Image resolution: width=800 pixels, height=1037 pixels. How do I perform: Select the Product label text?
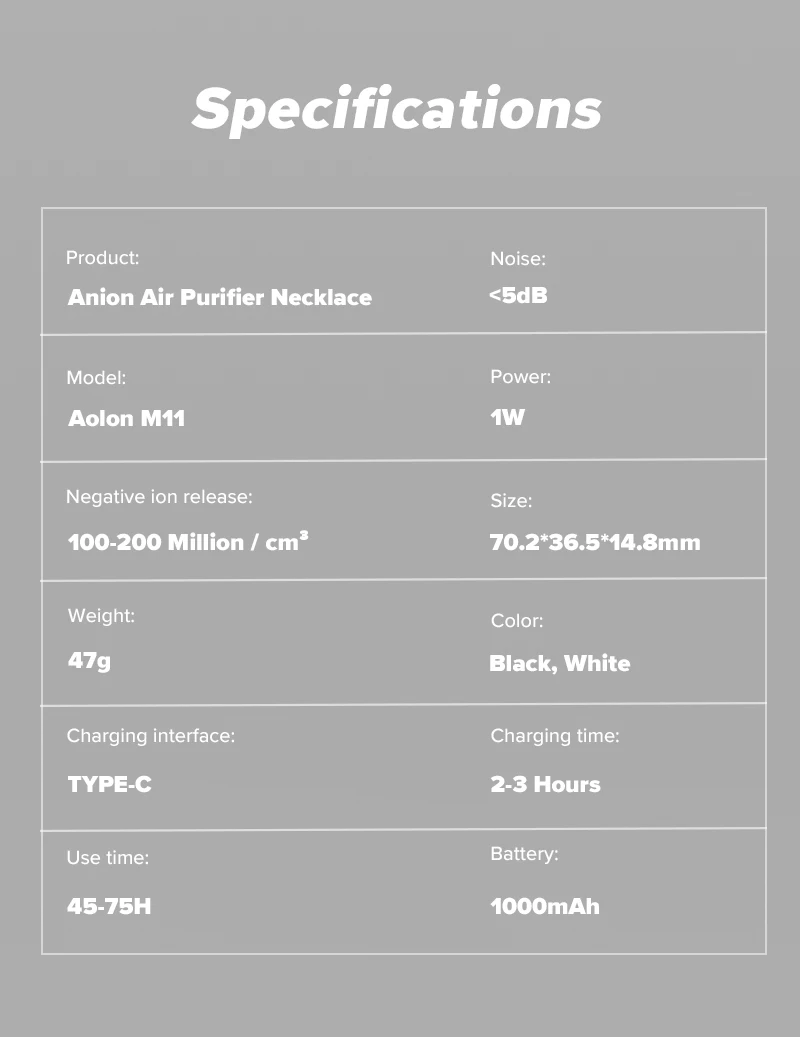pos(102,257)
